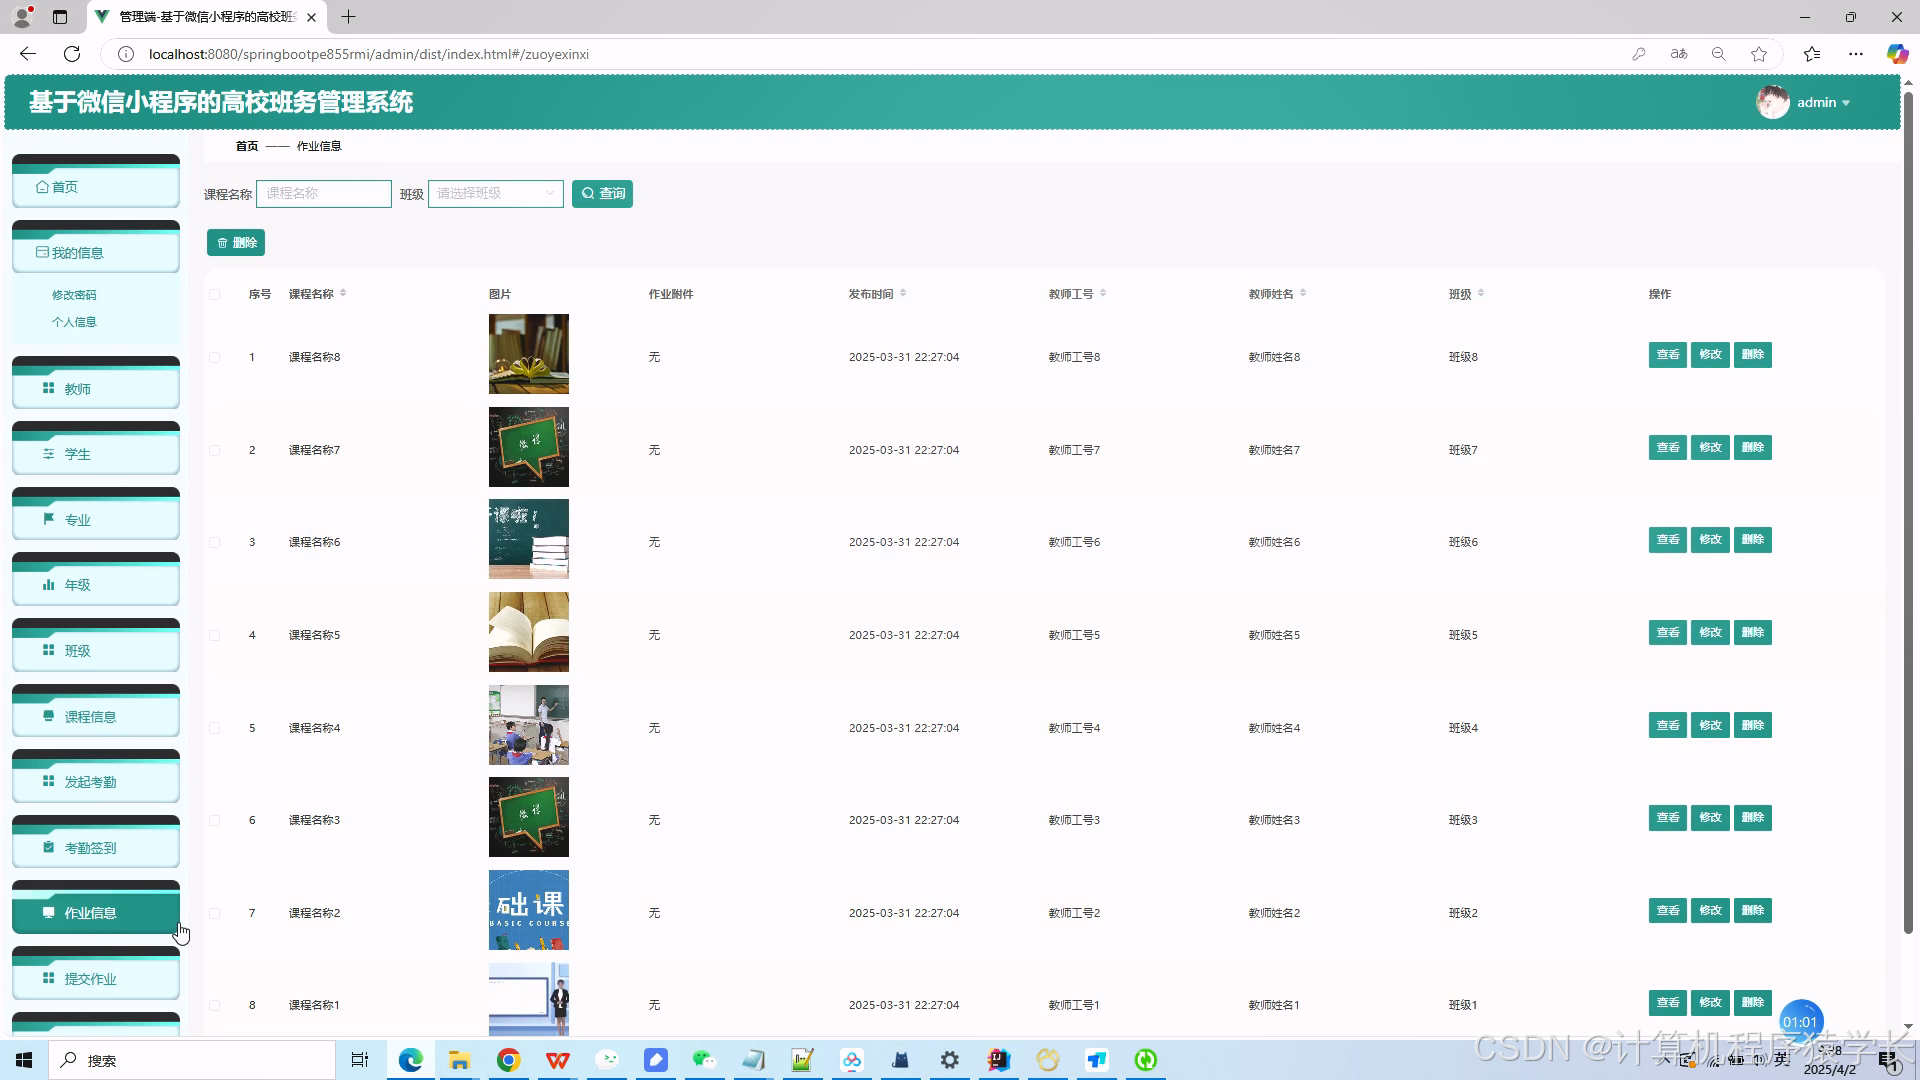
Task: Select 个人信息 submenu item
Action: tap(74, 322)
